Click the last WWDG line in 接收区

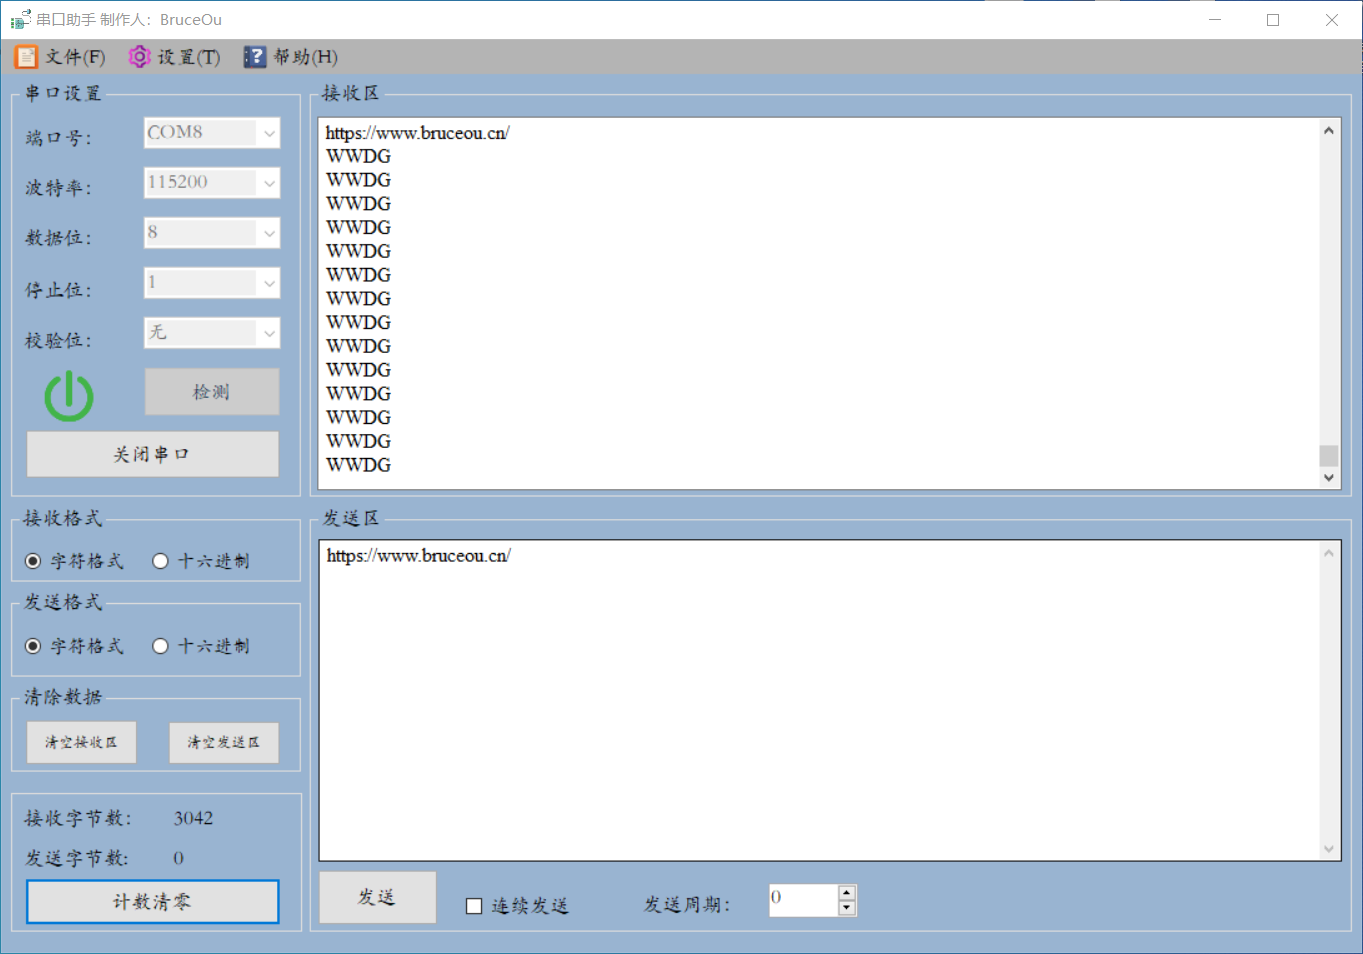click(358, 465)
